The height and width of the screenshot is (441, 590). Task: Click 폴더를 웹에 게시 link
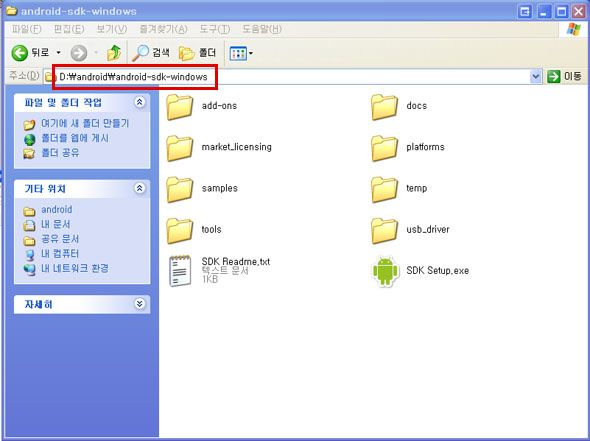75,138
